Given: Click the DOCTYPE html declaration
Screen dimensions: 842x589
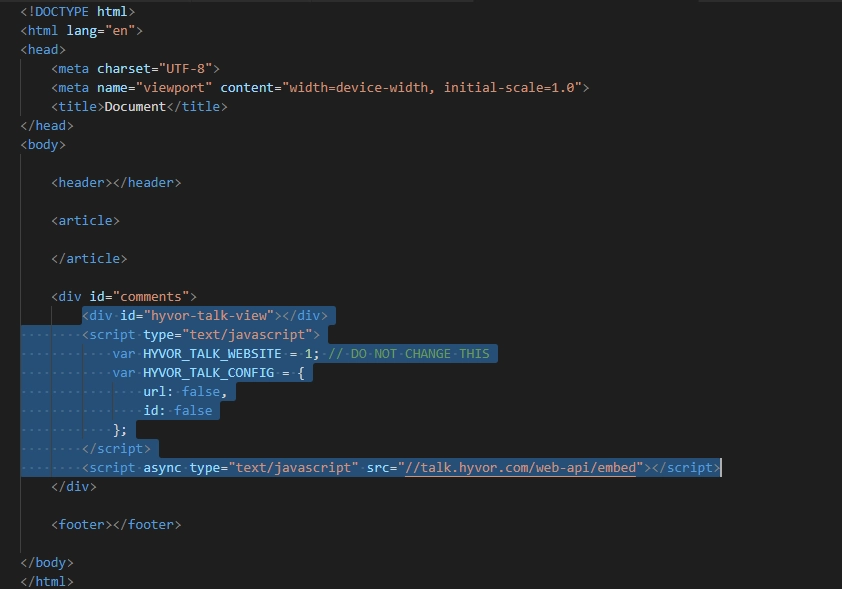Looking at the screenshot, I should click(78, 11).
